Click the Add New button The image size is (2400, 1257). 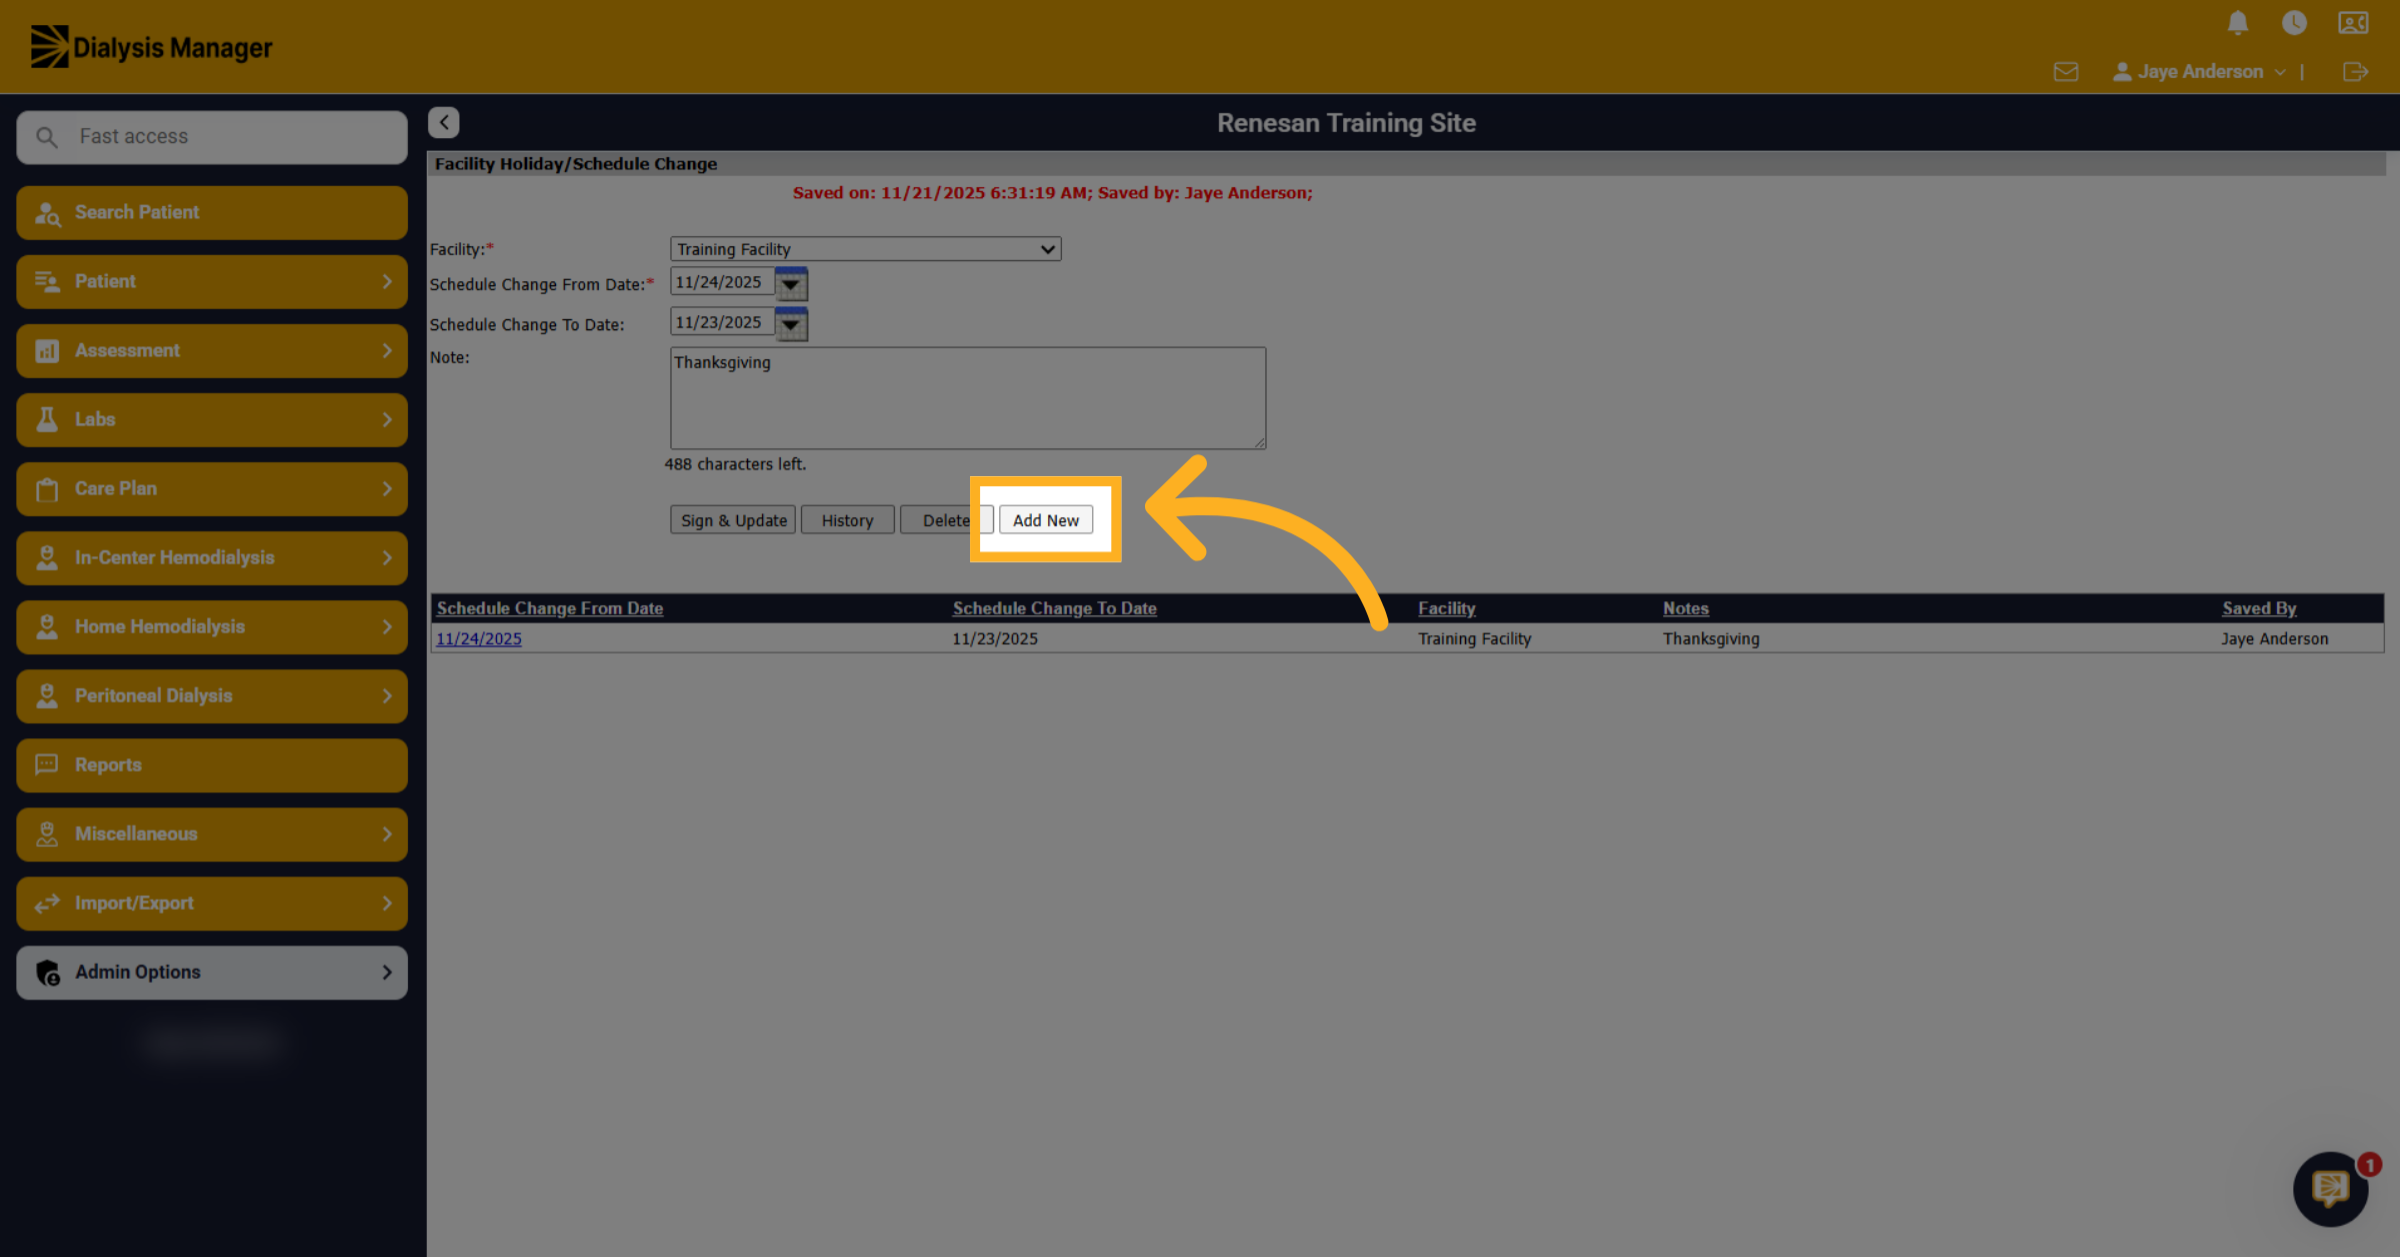point(1046,520)
